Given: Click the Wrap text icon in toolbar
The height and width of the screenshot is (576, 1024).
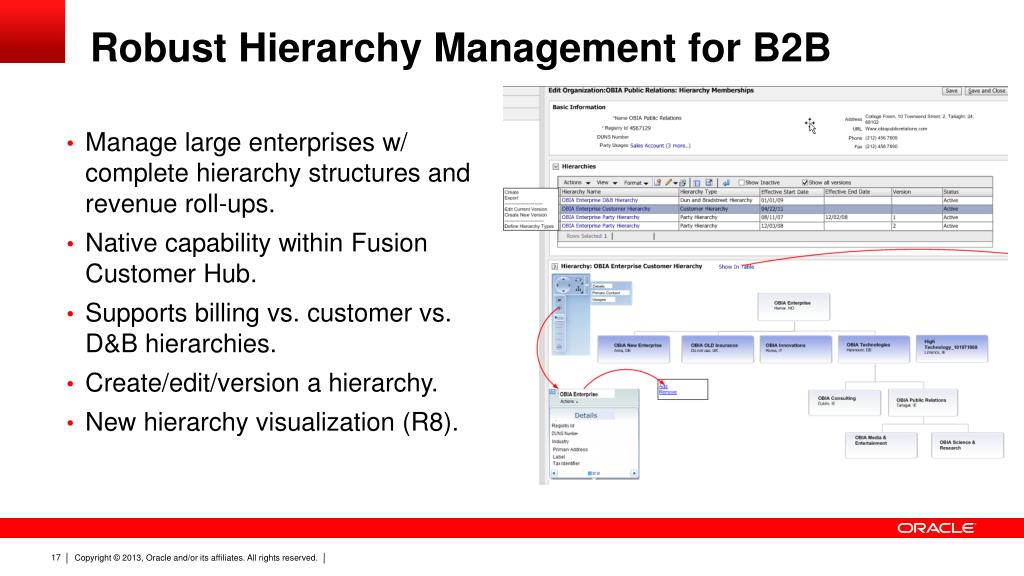Looking at the screenshot, I should point(726,183).
